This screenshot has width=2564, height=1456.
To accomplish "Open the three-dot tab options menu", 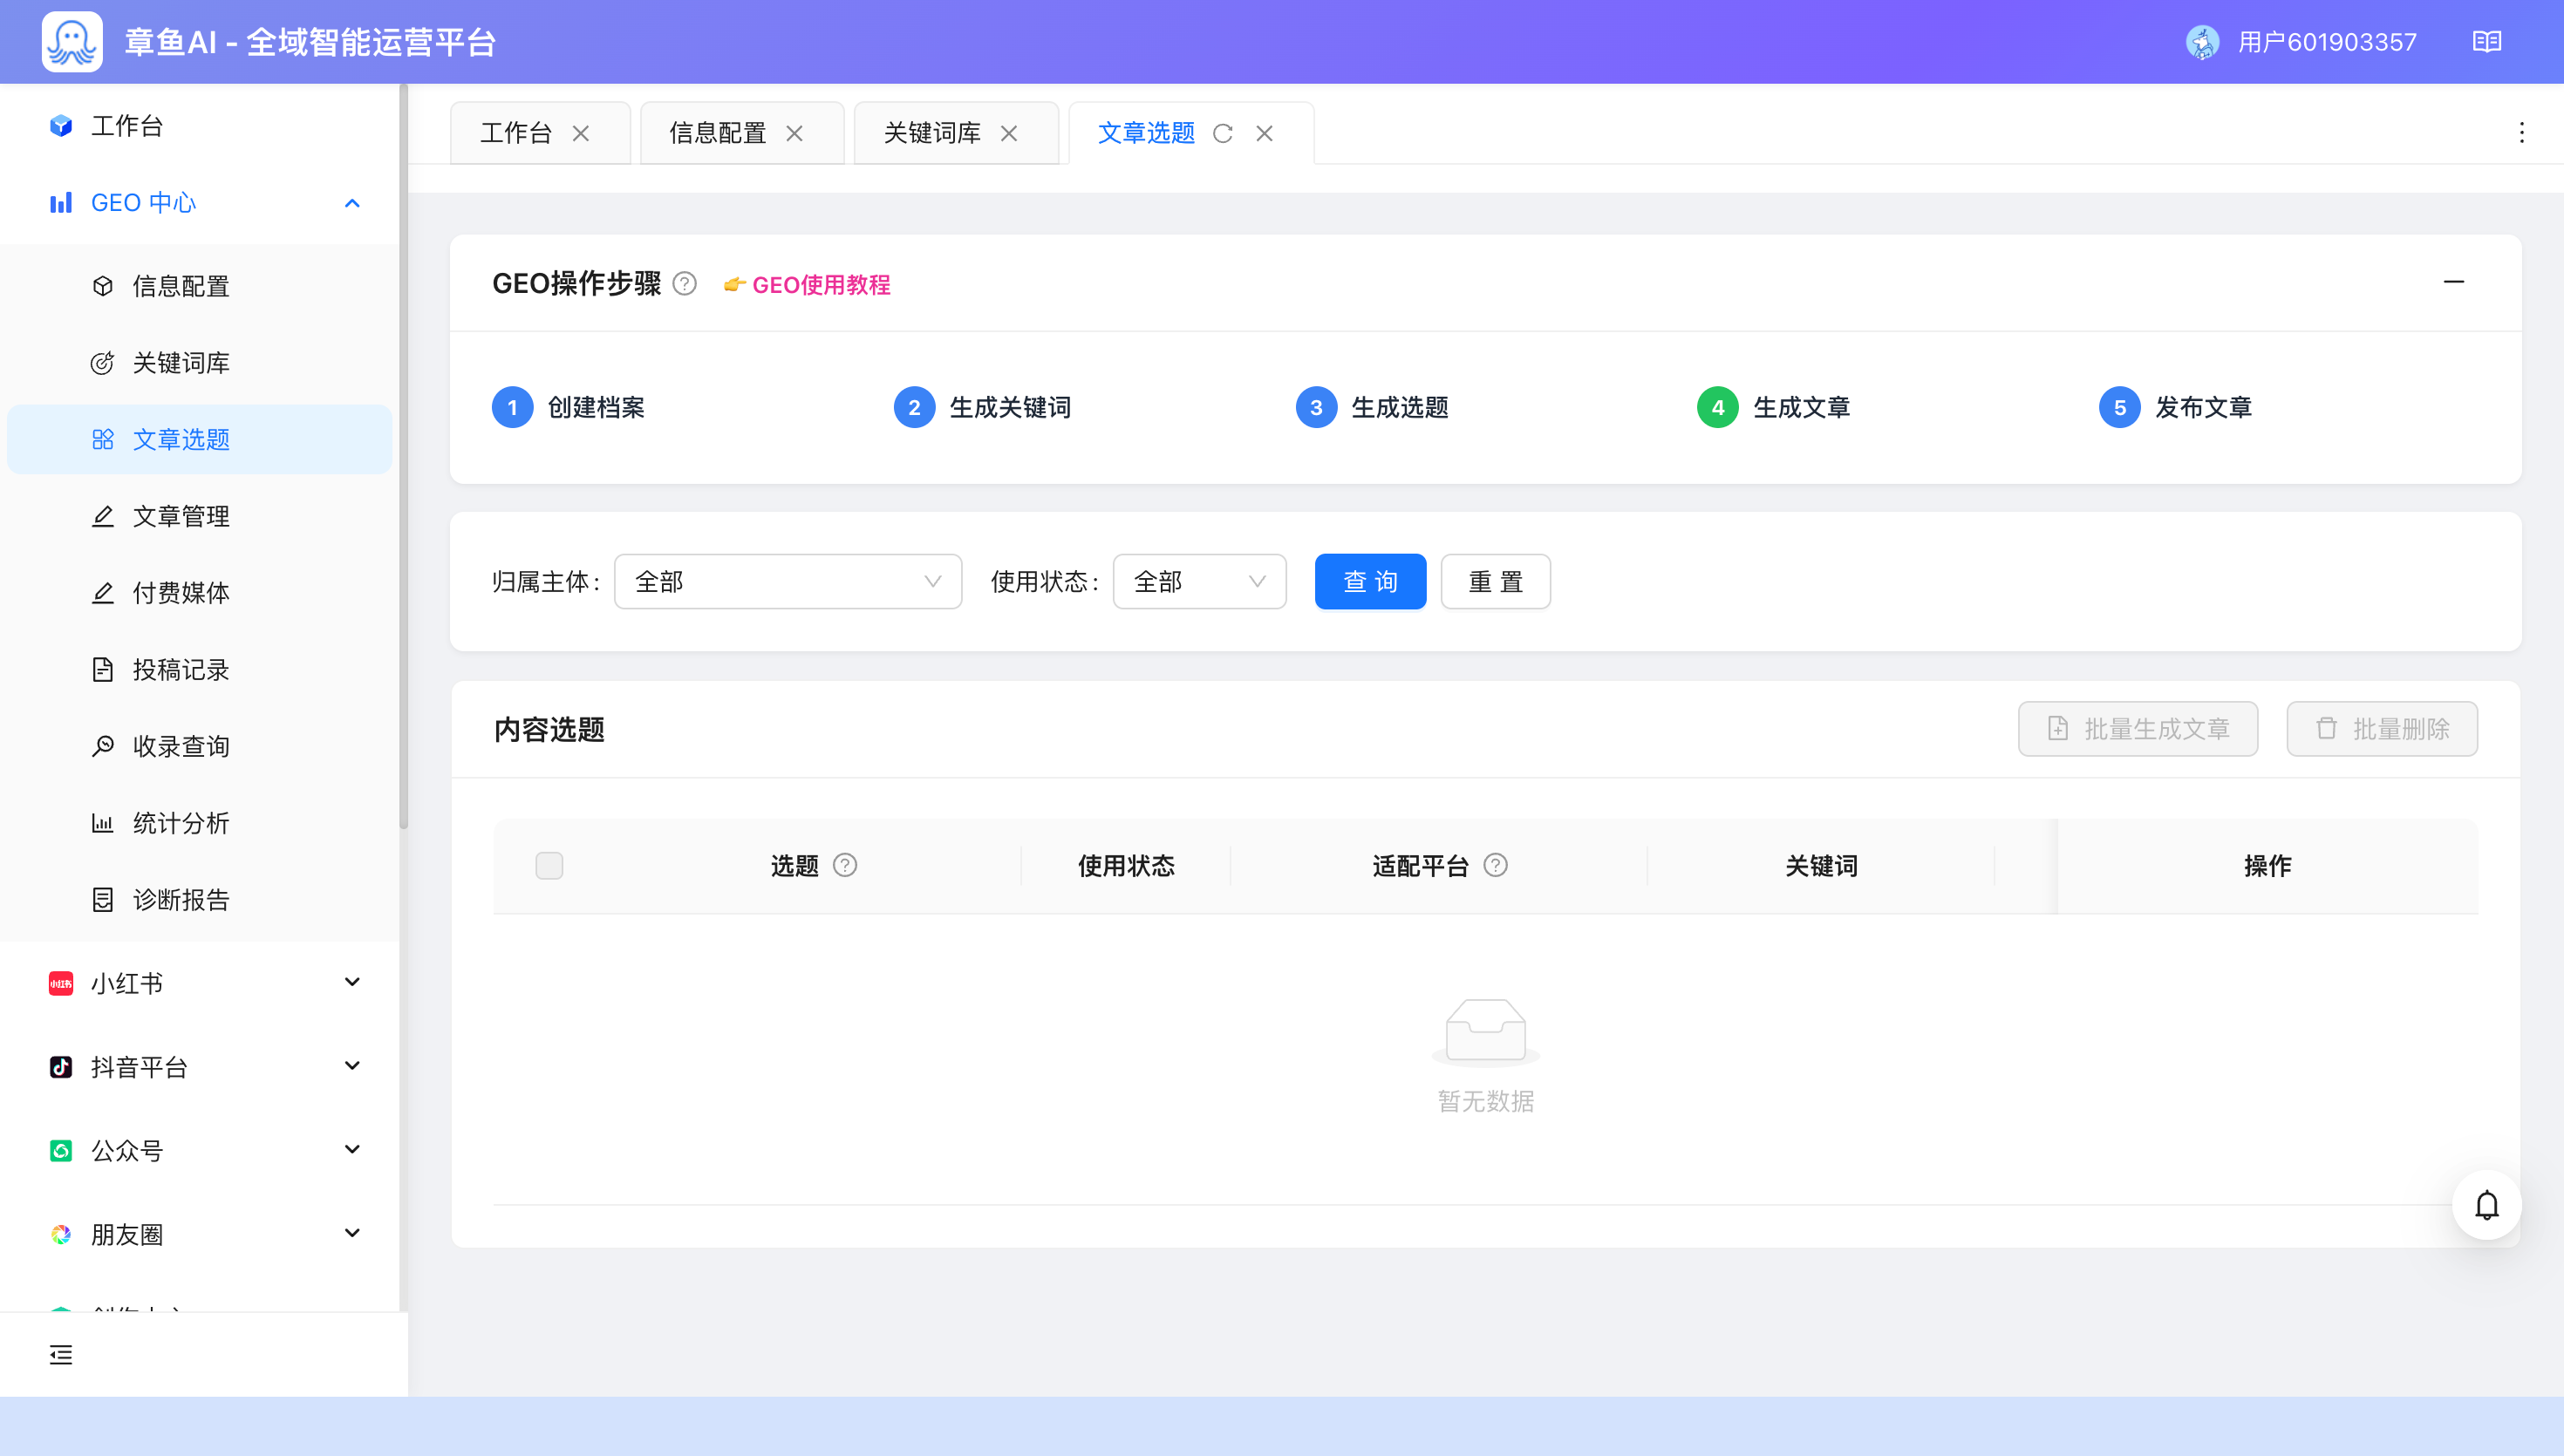I will click(x=2521, y=133).
